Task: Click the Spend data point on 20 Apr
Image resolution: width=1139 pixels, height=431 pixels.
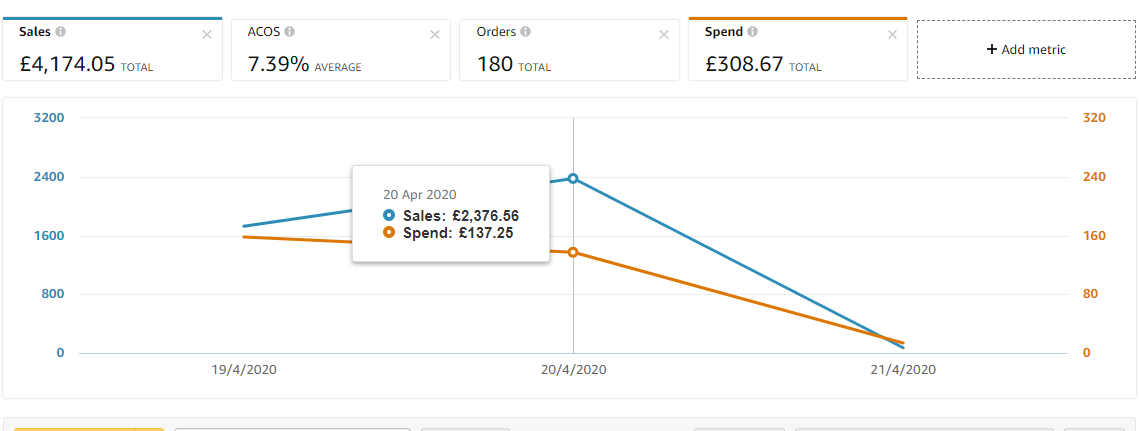Action: (x=573, y=252)
